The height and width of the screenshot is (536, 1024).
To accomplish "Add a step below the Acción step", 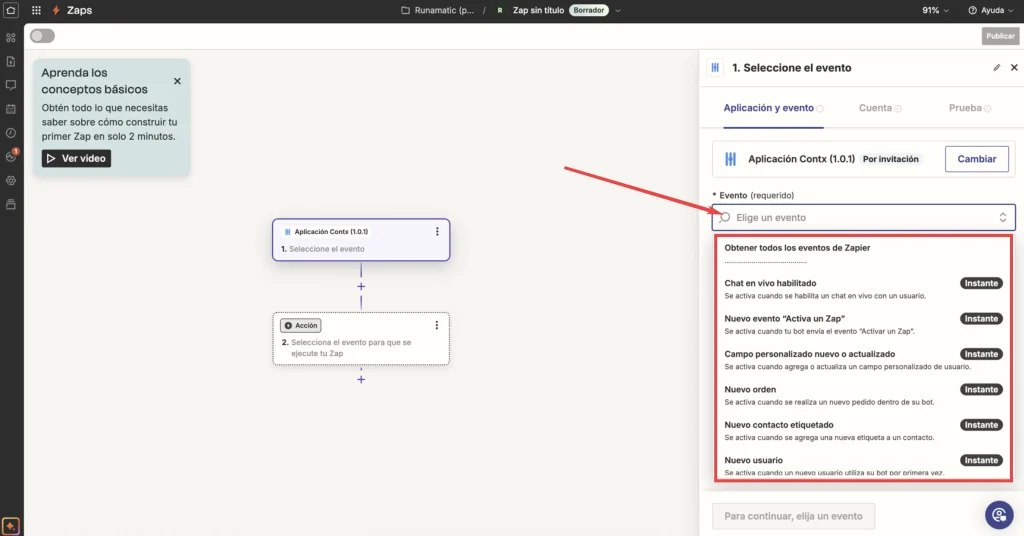I will [361, 379].
